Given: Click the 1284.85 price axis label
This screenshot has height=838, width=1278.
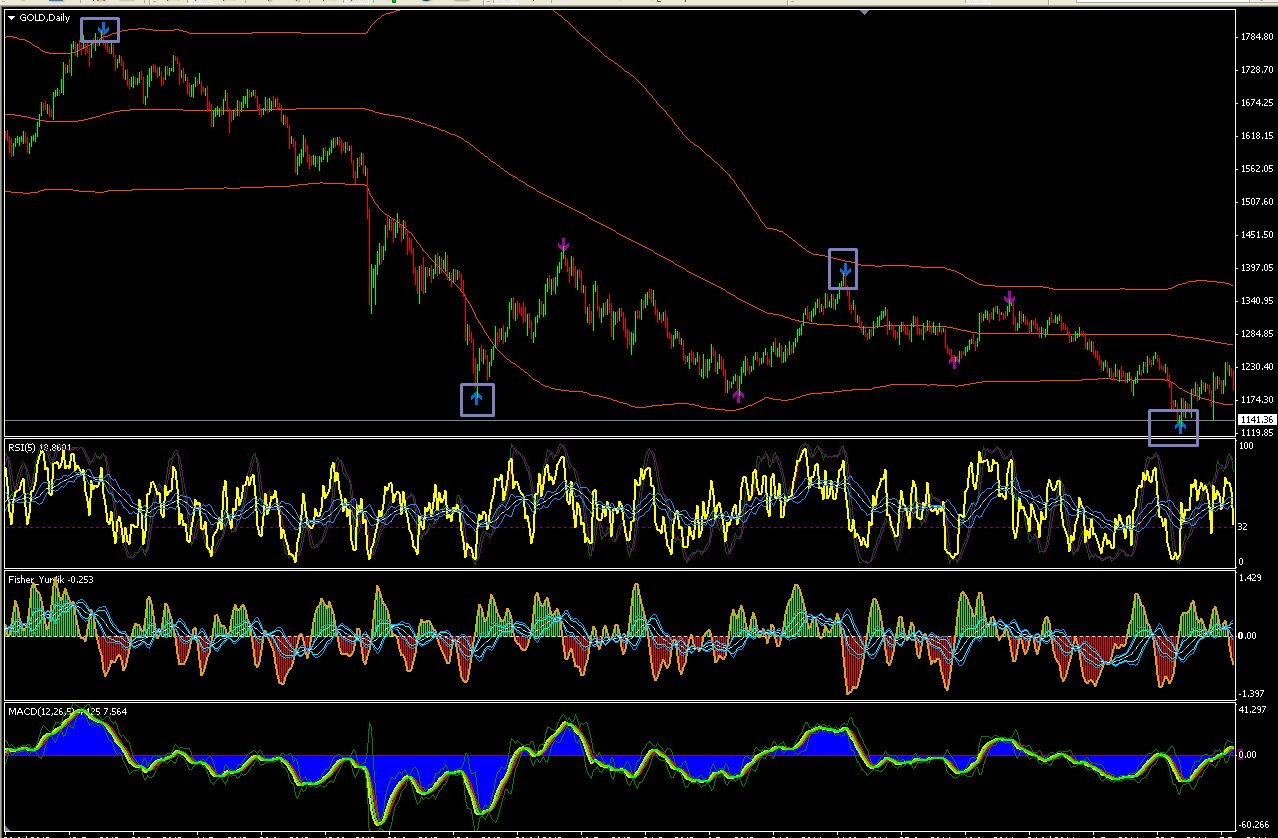Looking at the screenshot, I should [x=1255, y=334].
